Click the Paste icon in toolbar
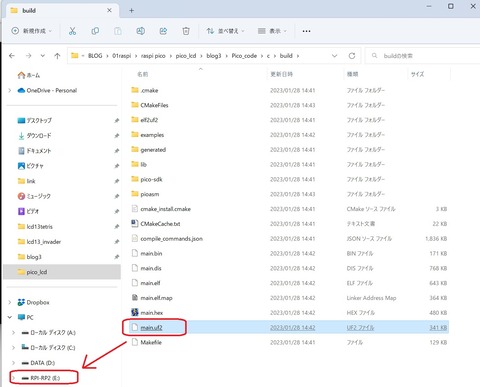Screen dimensions: 480x387 (x=118, y=31)
